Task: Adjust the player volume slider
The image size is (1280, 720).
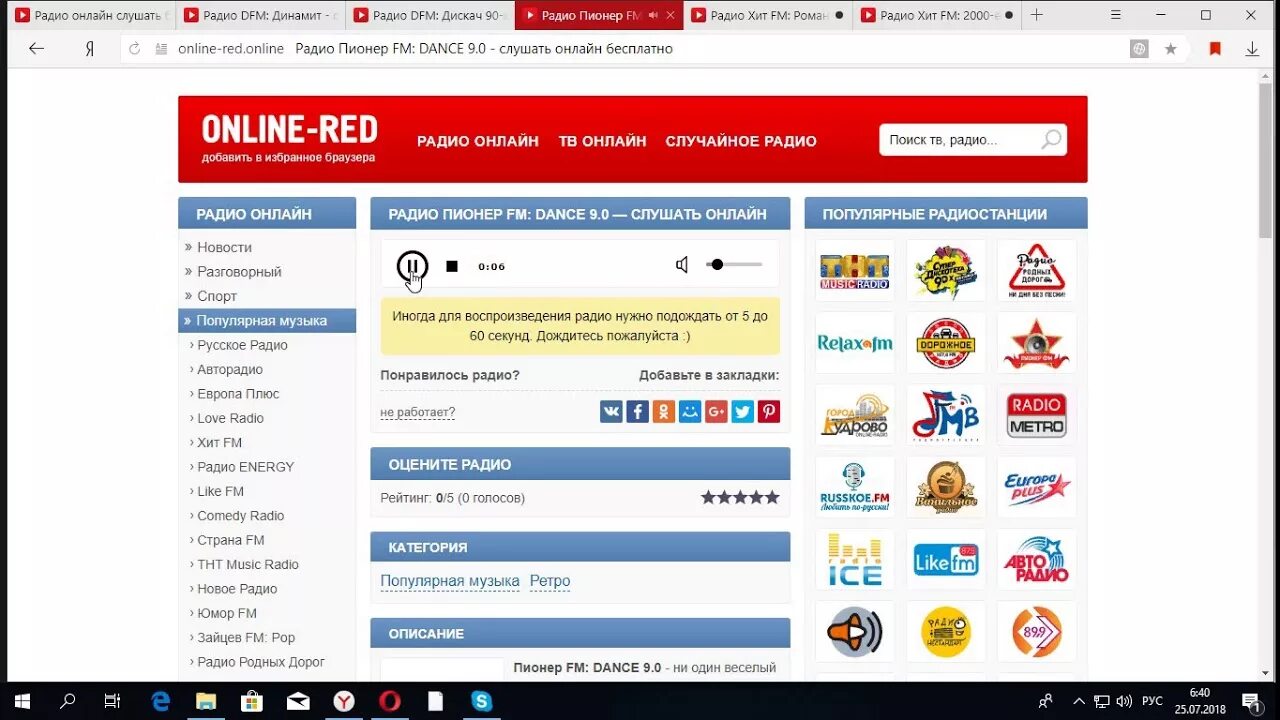Action: [735, 265]
